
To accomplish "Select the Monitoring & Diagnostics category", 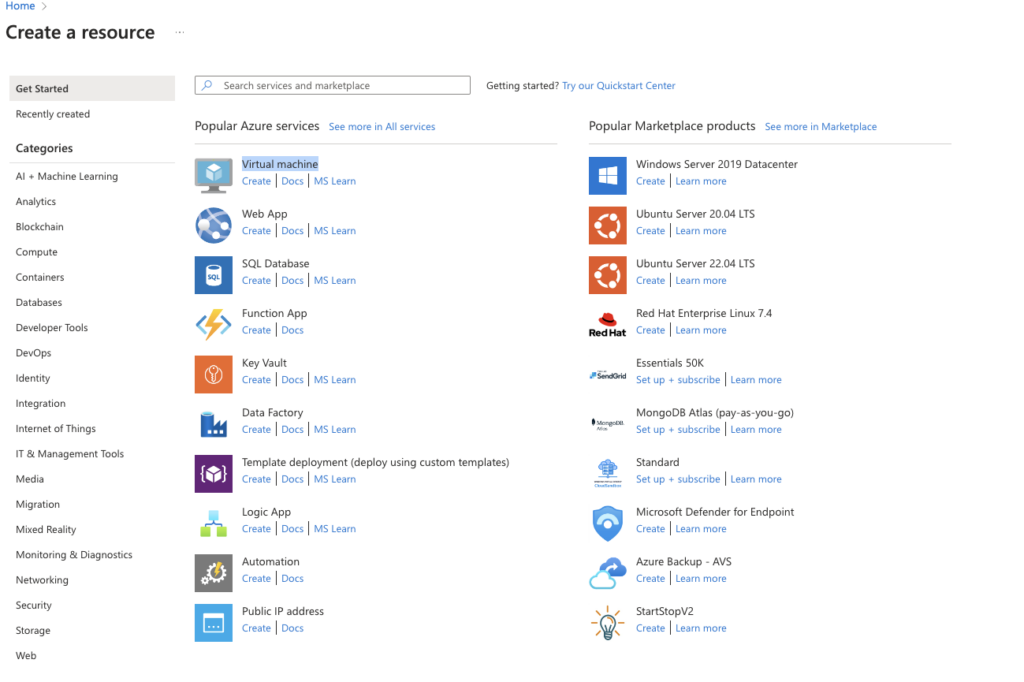I will click(x=74, y=555).
